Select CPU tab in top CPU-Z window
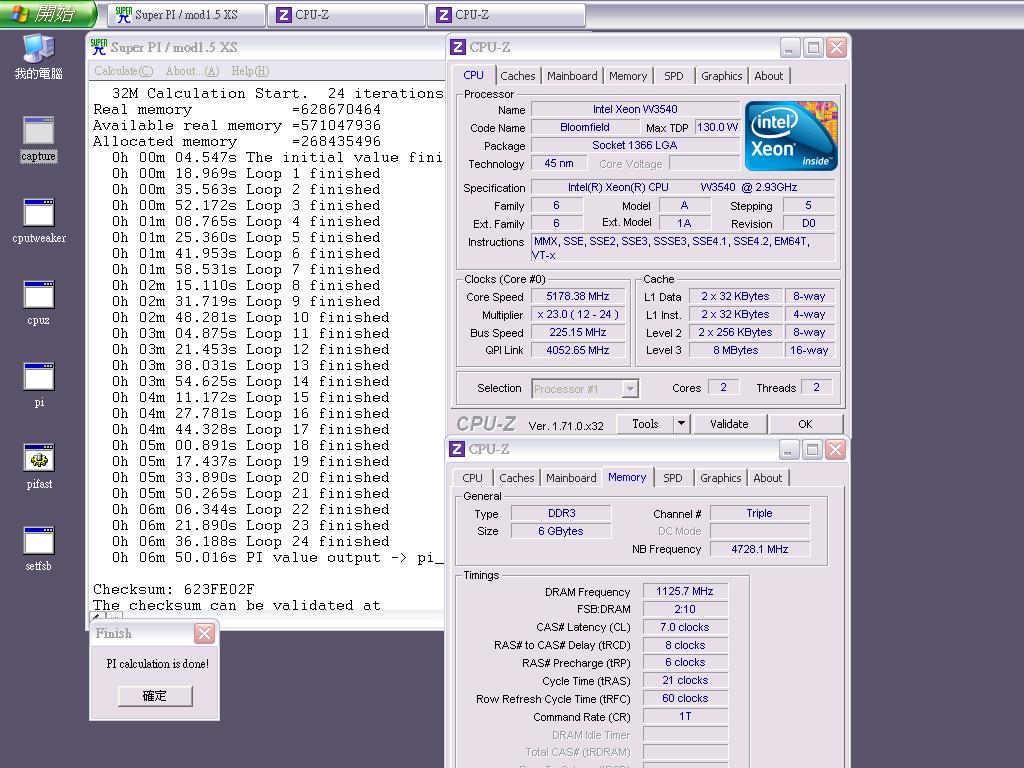1024x768 pixels. [x=473, y=75]
